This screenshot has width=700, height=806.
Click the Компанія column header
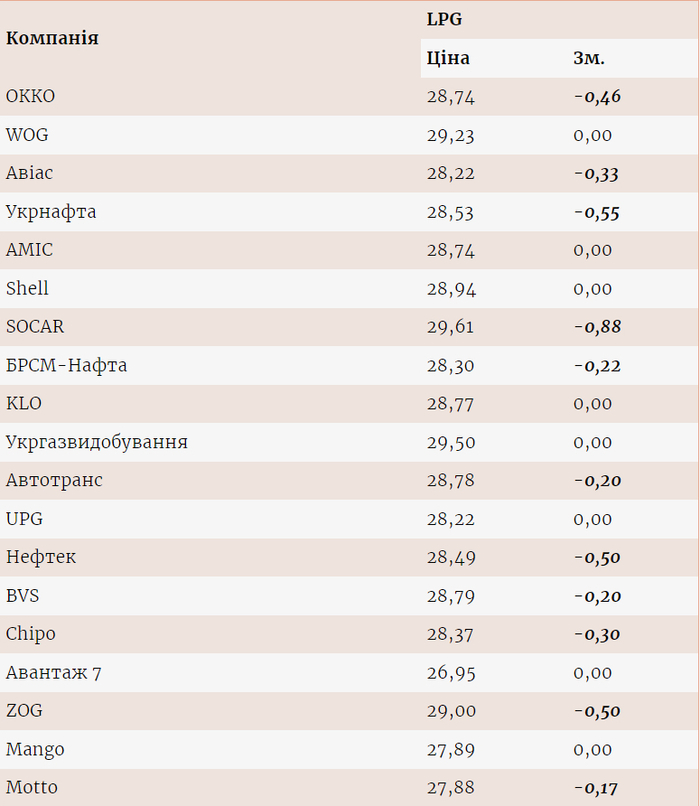pos(52,39)
